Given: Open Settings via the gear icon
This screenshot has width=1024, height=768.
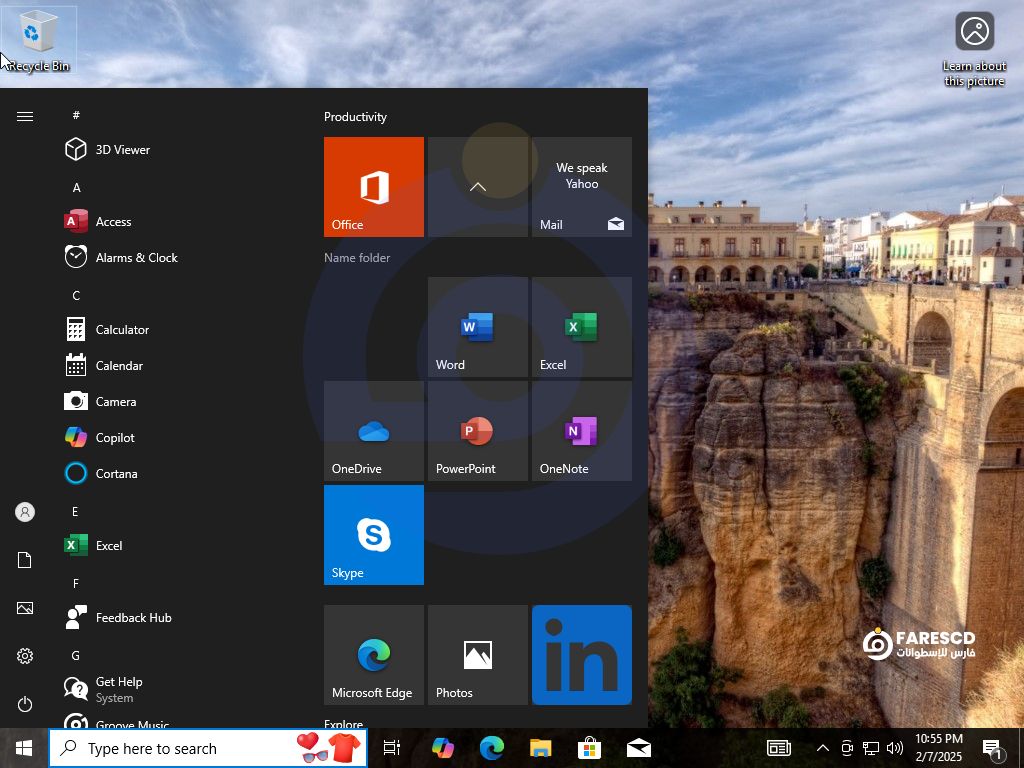Looking at the screenshot, I should click(x=25, y=656).
